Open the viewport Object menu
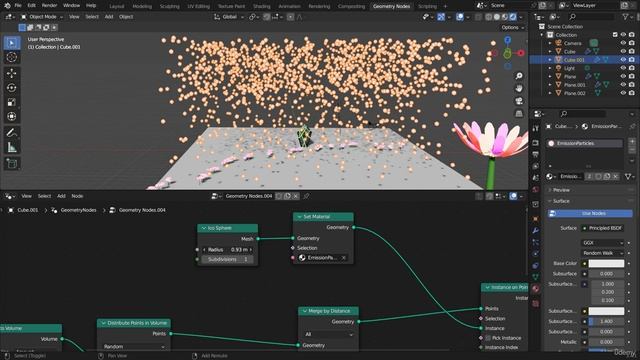The image size is (640, 360). tap(126, 17)
